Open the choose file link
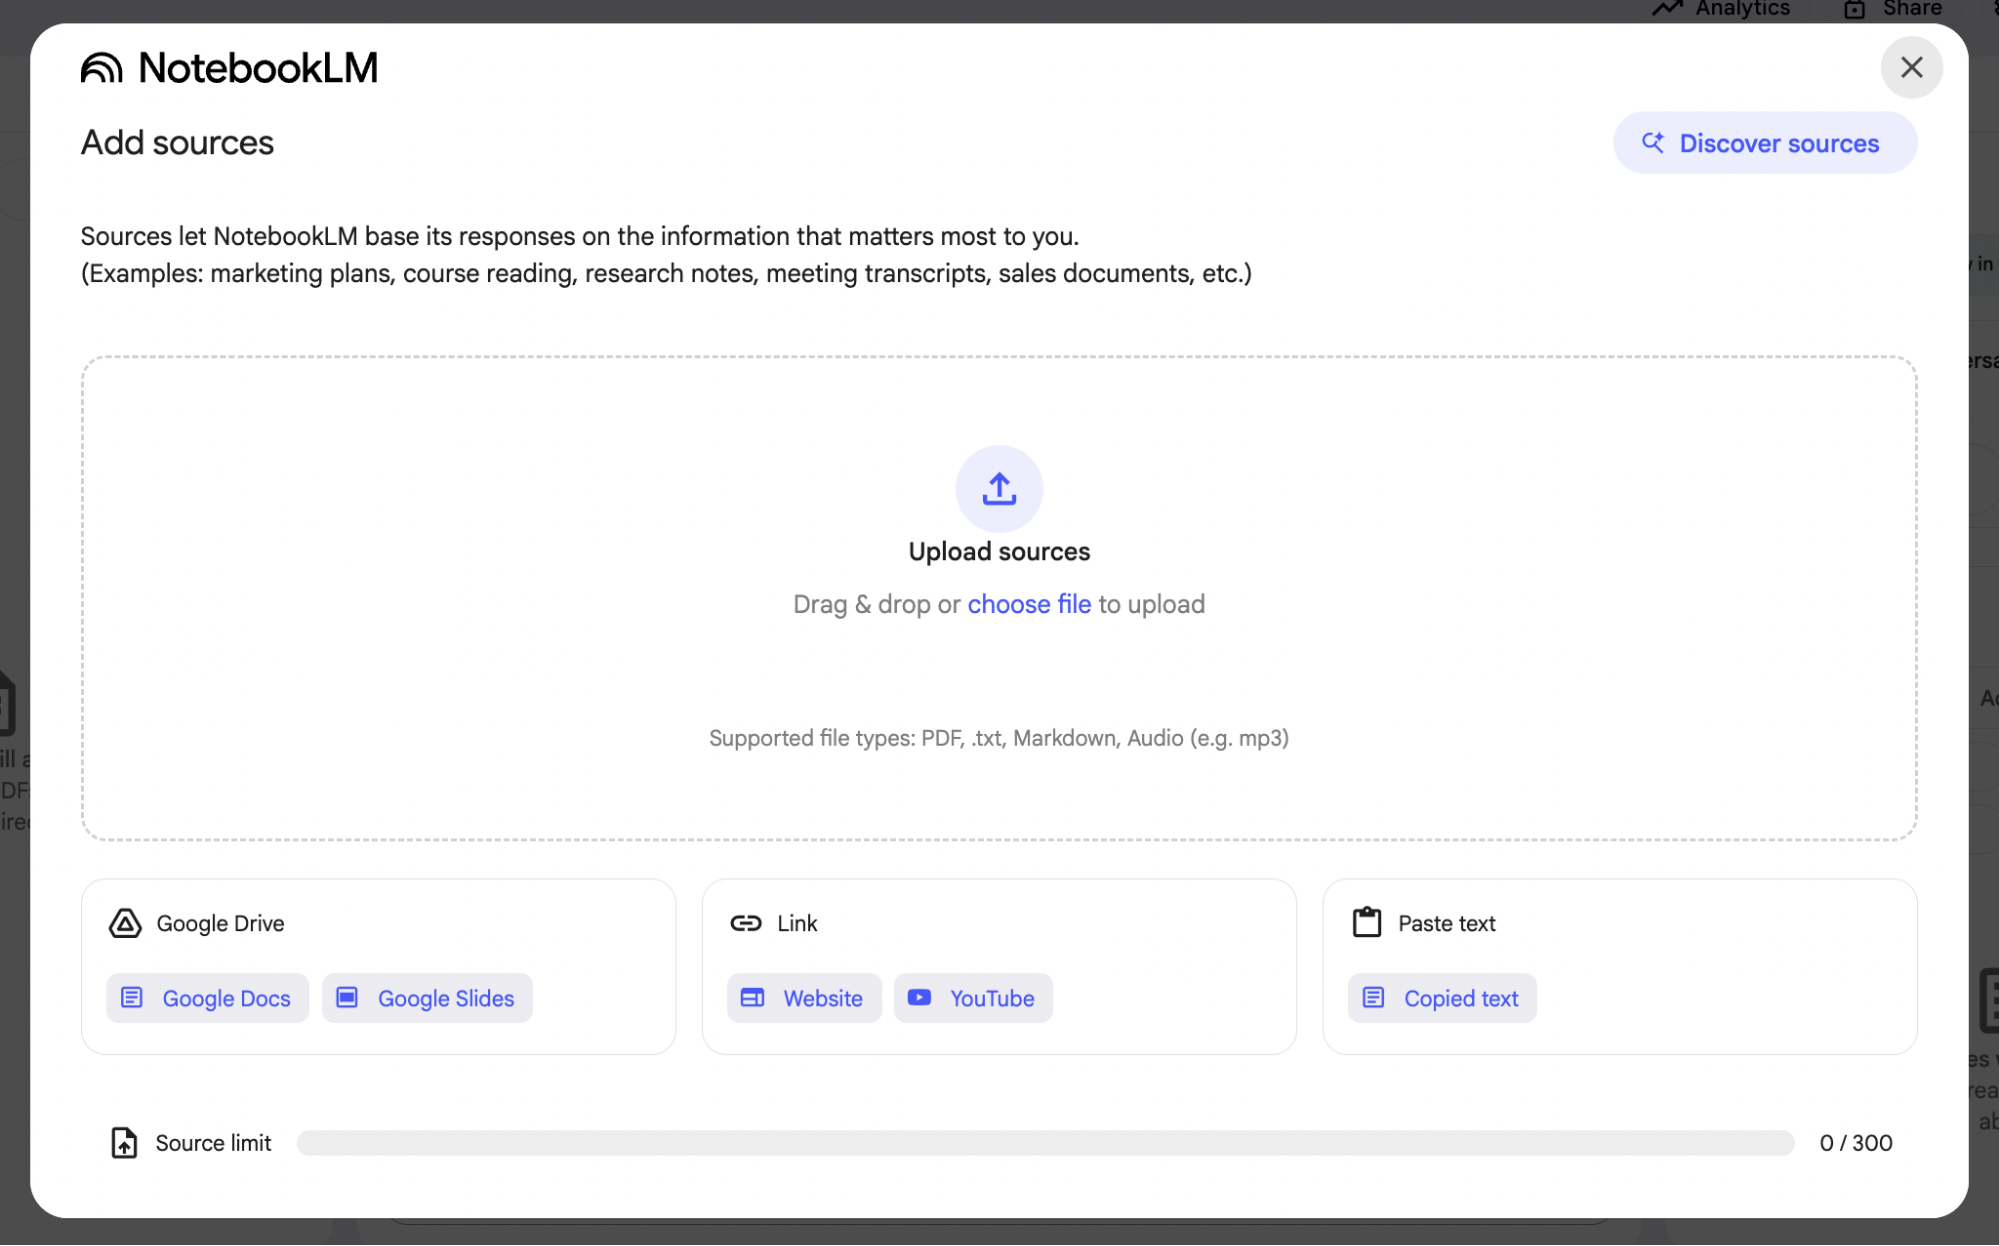1999x1246 pixels. [1029, 604]
